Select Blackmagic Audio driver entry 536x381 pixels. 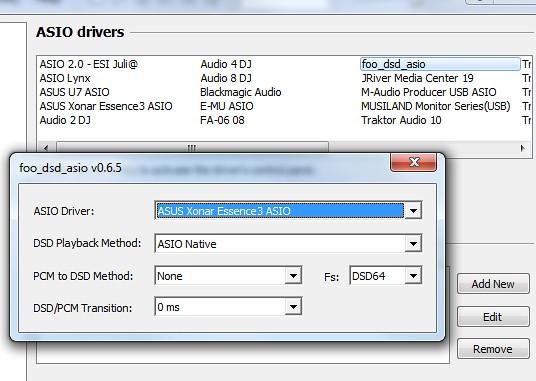[241, 92]
